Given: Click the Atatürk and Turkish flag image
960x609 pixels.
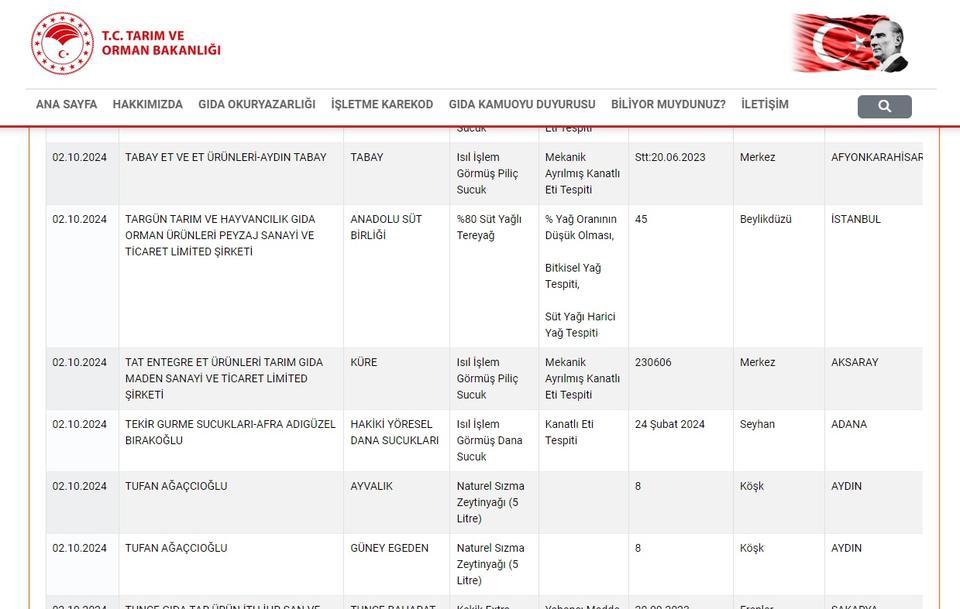Looking at the screenshot, I should pyautogui.click(x=850, y=43).
